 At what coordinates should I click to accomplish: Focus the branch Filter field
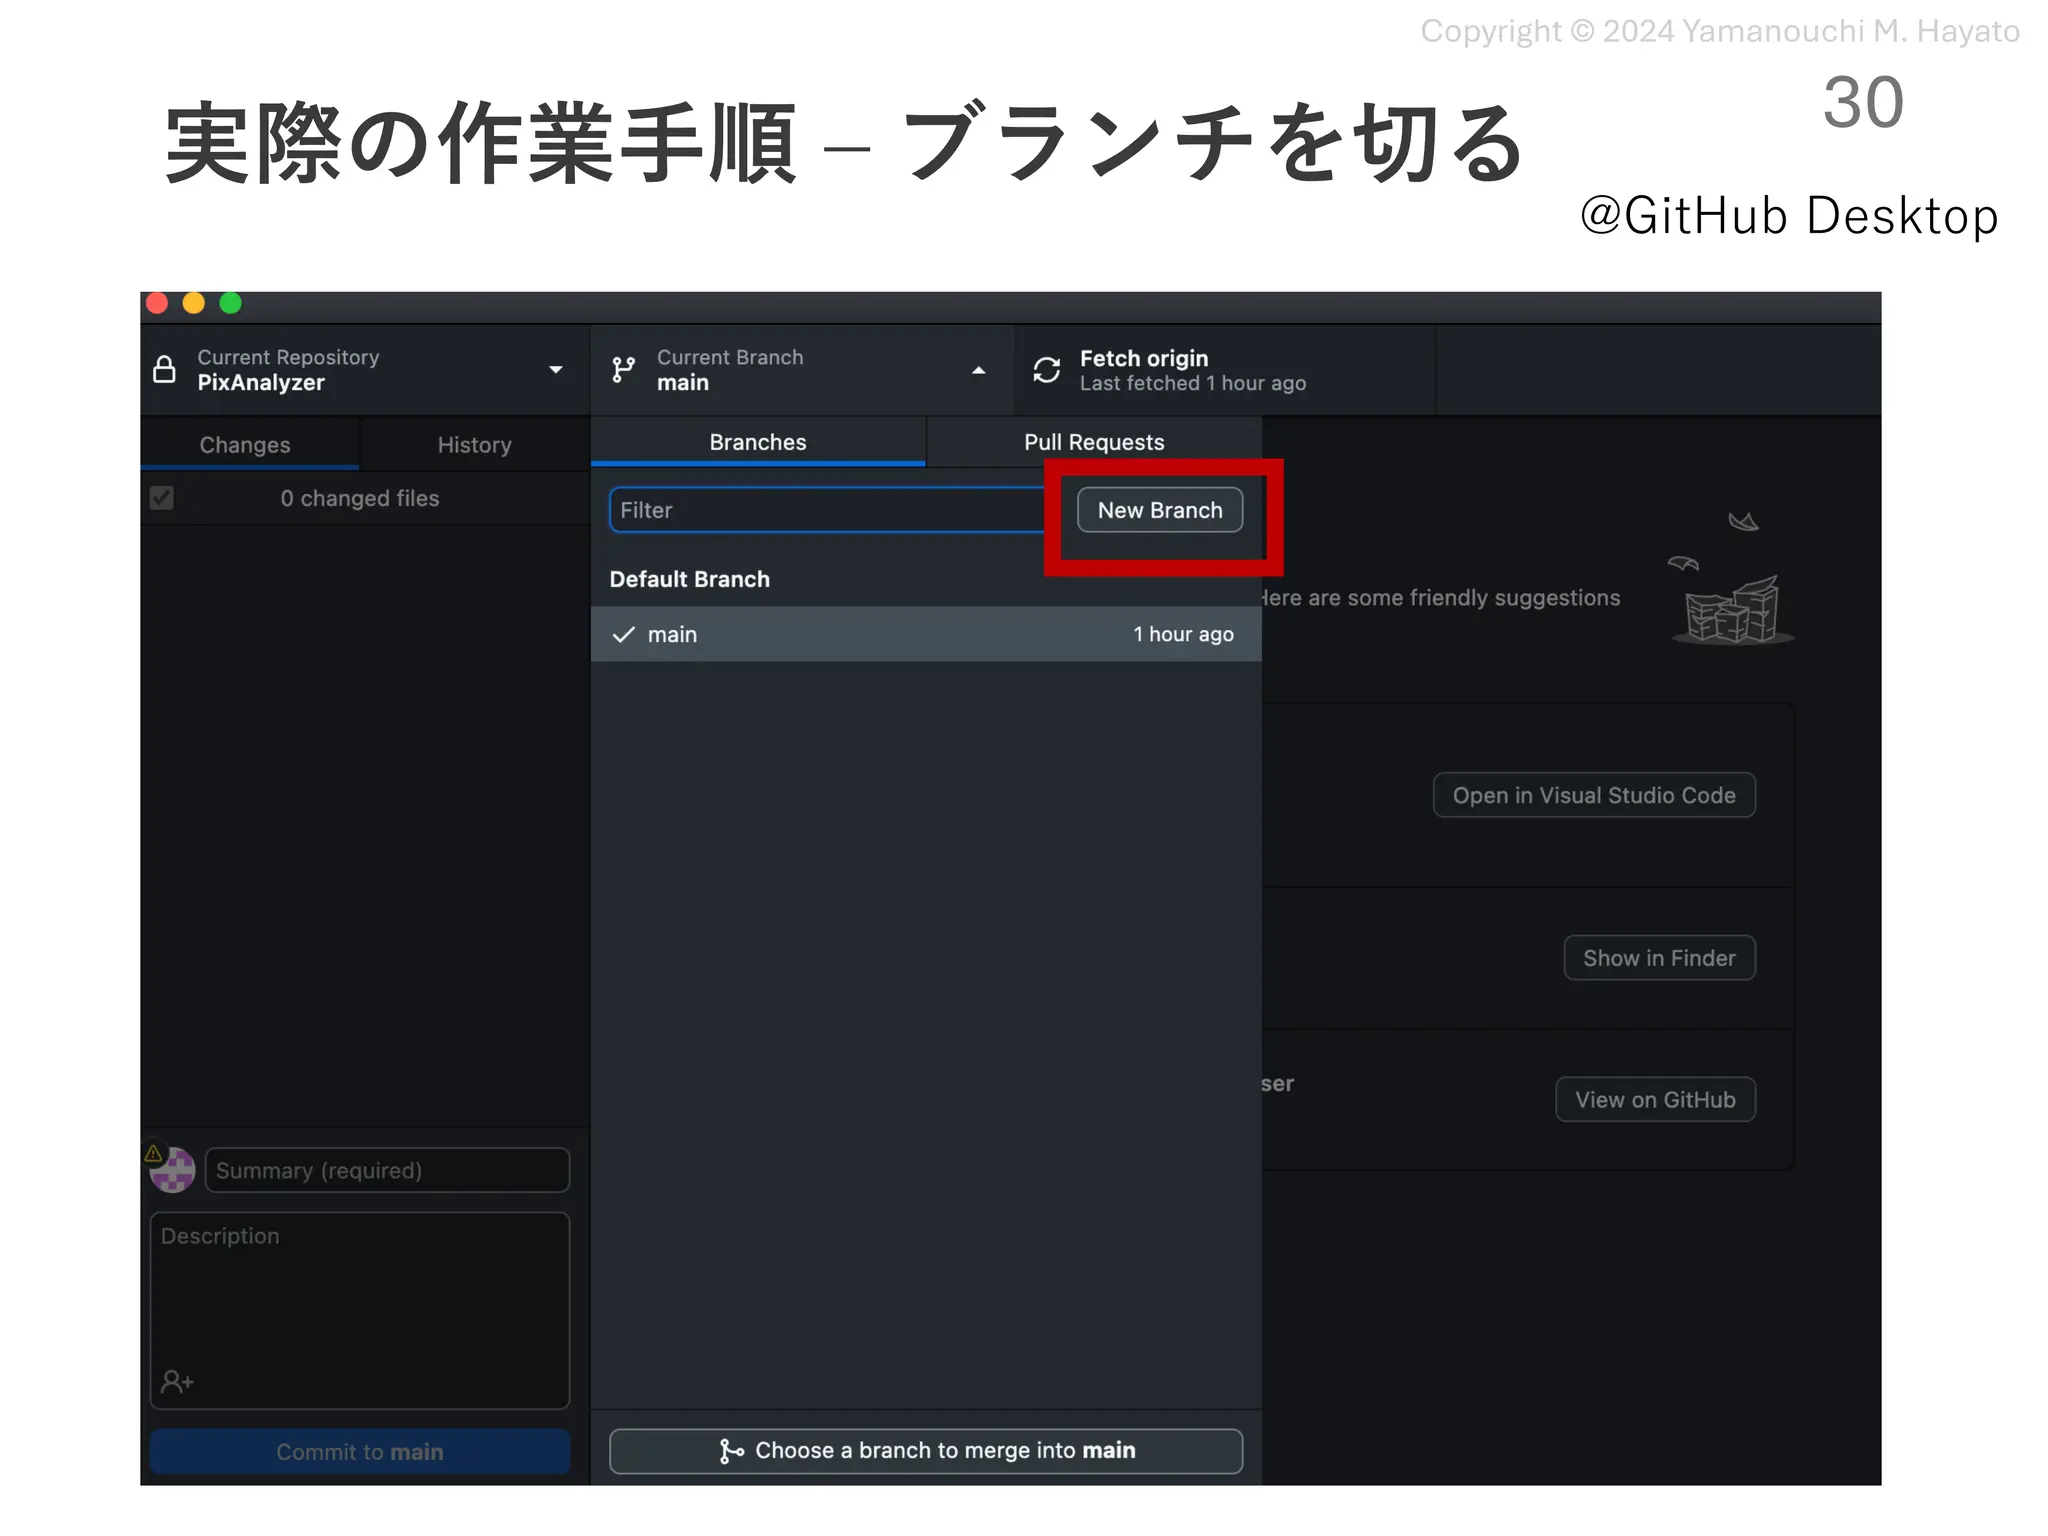(x=828, y=510)
